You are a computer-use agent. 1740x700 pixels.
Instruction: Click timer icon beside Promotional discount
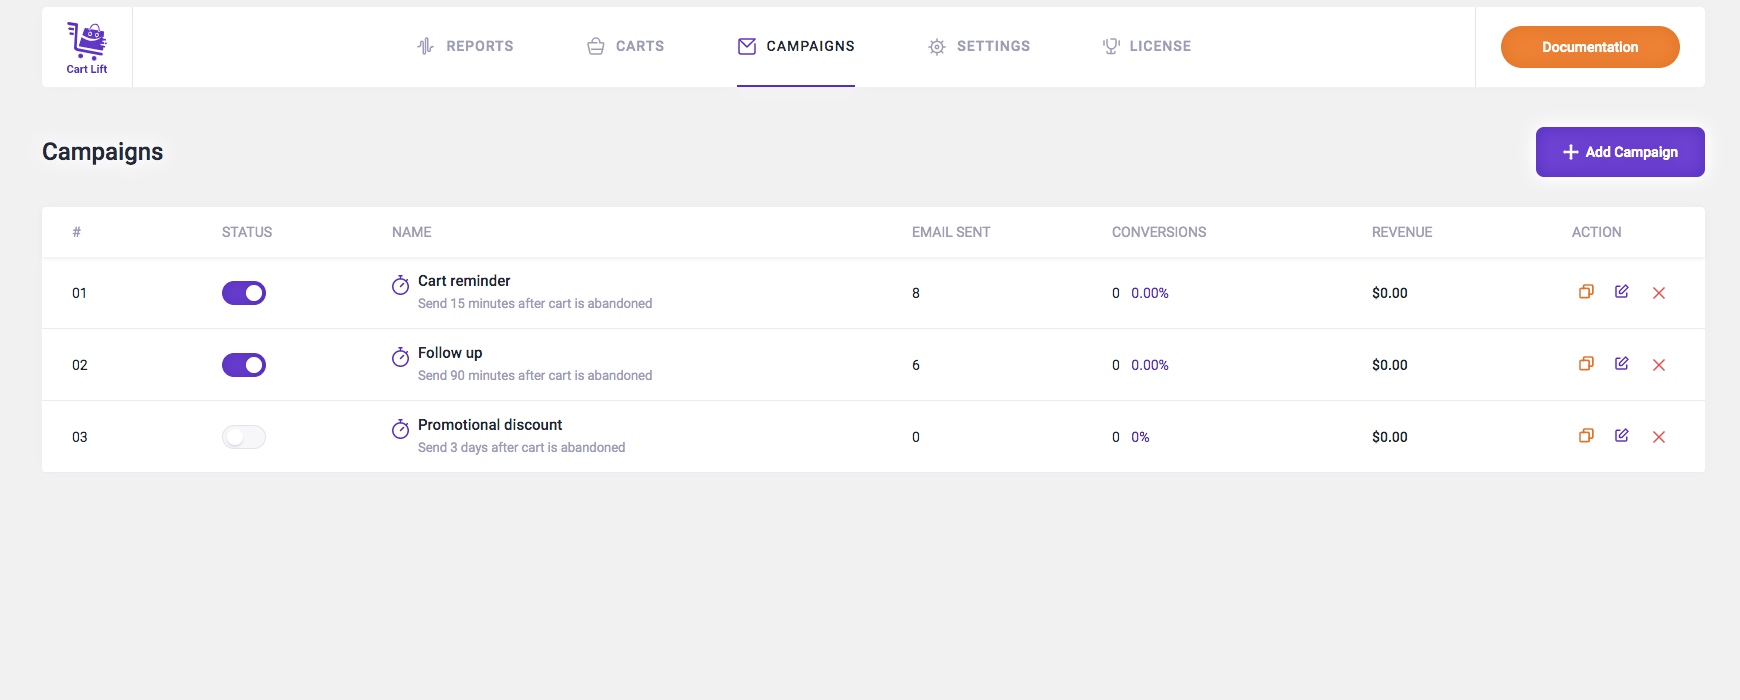coord(400,429)
